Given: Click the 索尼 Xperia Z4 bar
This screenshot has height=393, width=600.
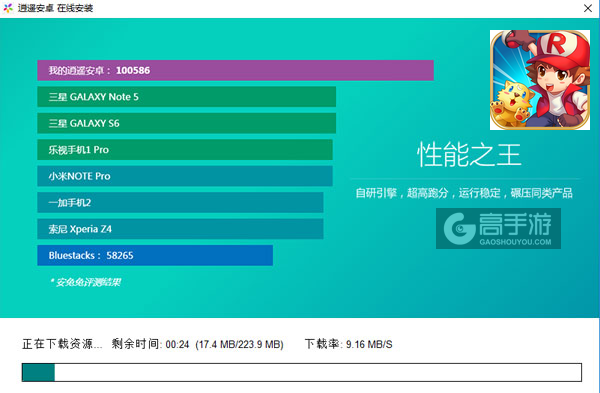Looking at the screenshot, I should 180,229.
